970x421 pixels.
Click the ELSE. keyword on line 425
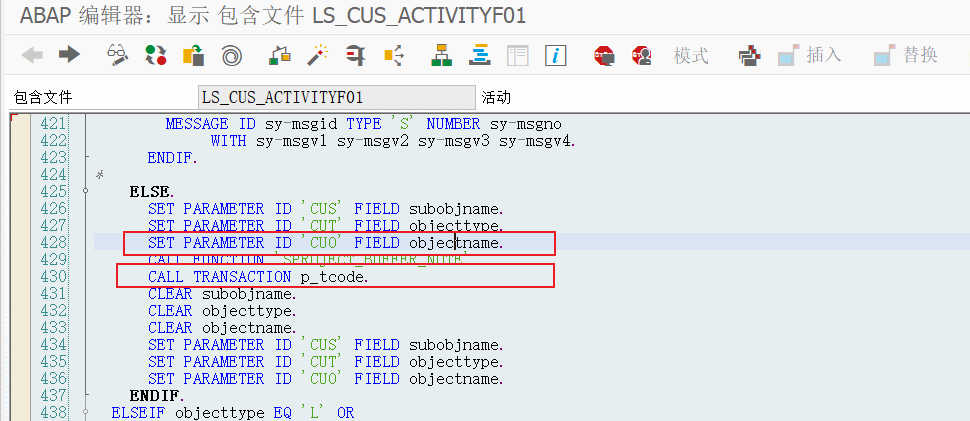tap(152, 192)
